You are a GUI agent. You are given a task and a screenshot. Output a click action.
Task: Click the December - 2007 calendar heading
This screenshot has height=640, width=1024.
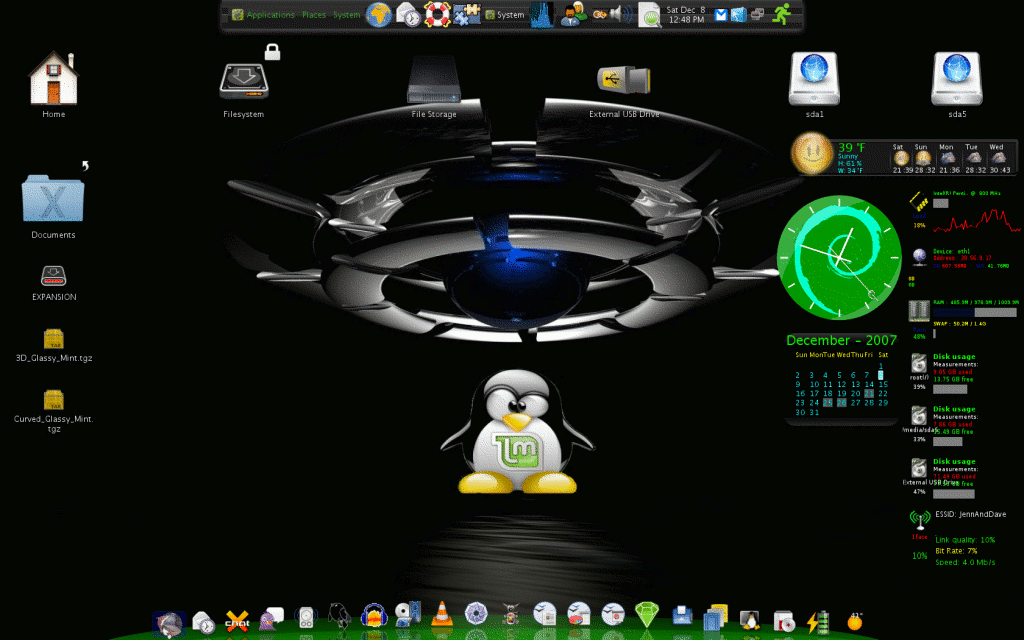841,340
